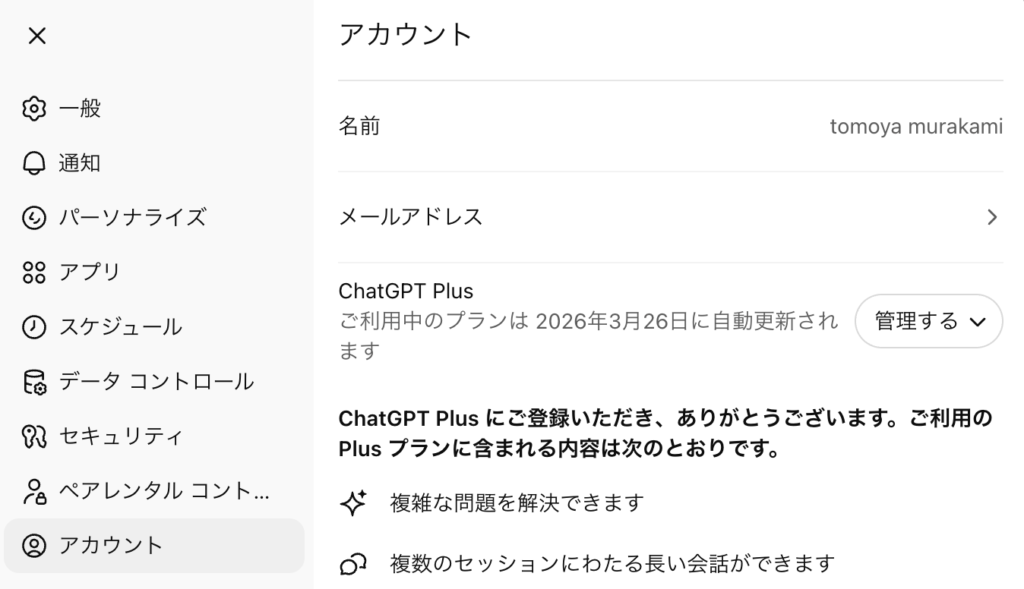
Task: Click the name tomoya murakami
Action: pyautogui.click(x=915, y=127)
